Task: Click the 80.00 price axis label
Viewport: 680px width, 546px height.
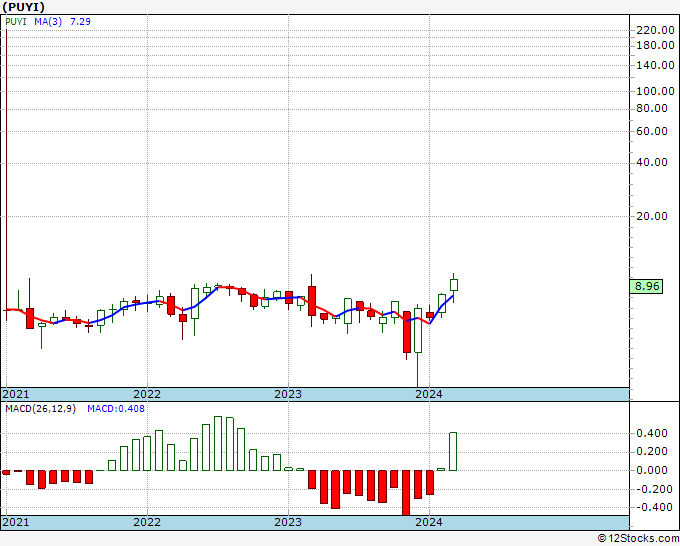Action: (651, 108)
